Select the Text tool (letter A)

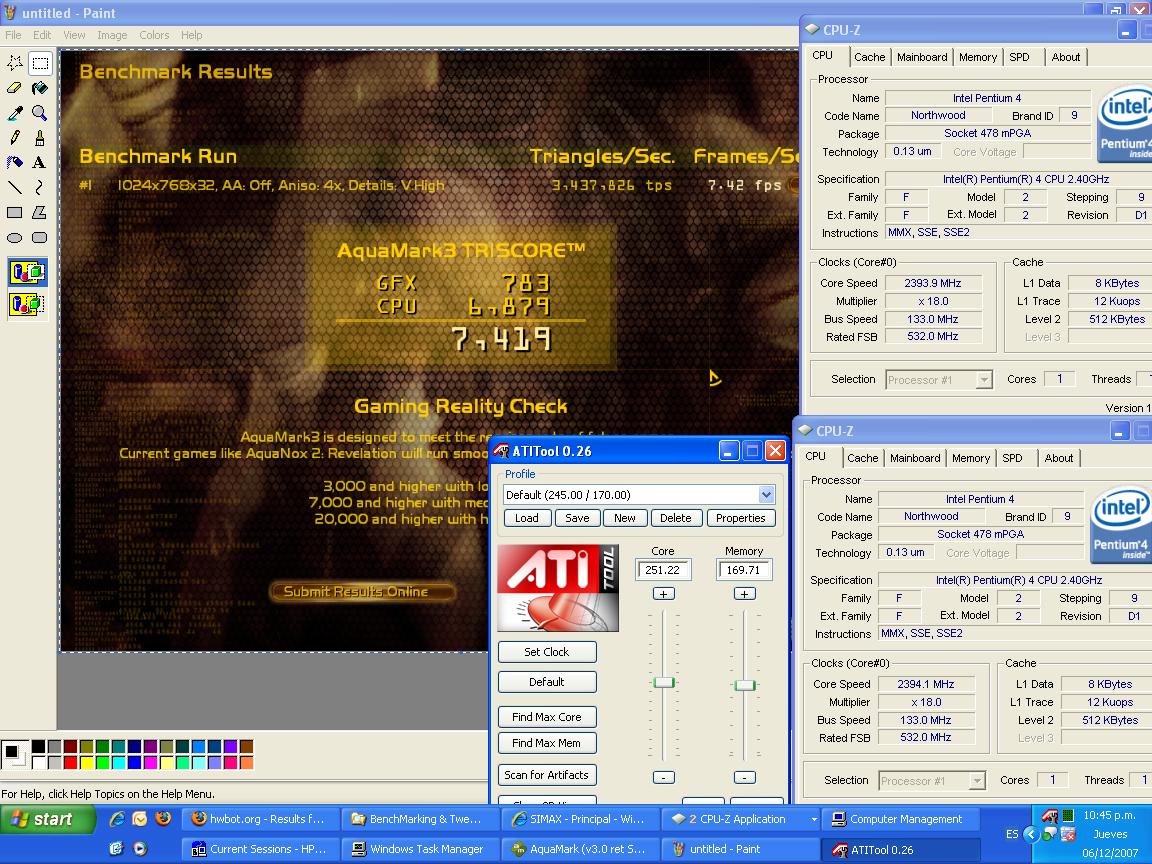point(40,162)
